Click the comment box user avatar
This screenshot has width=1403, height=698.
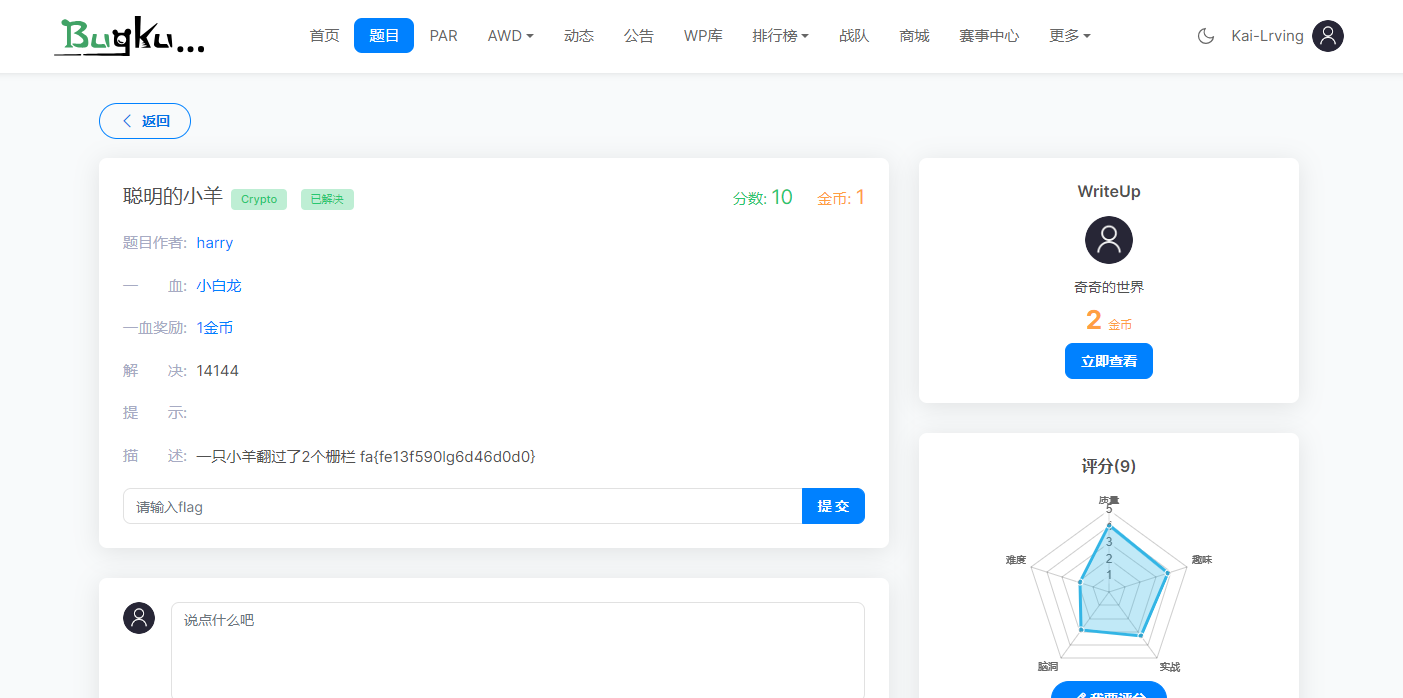pyautogui.click(x=139, y=618)
